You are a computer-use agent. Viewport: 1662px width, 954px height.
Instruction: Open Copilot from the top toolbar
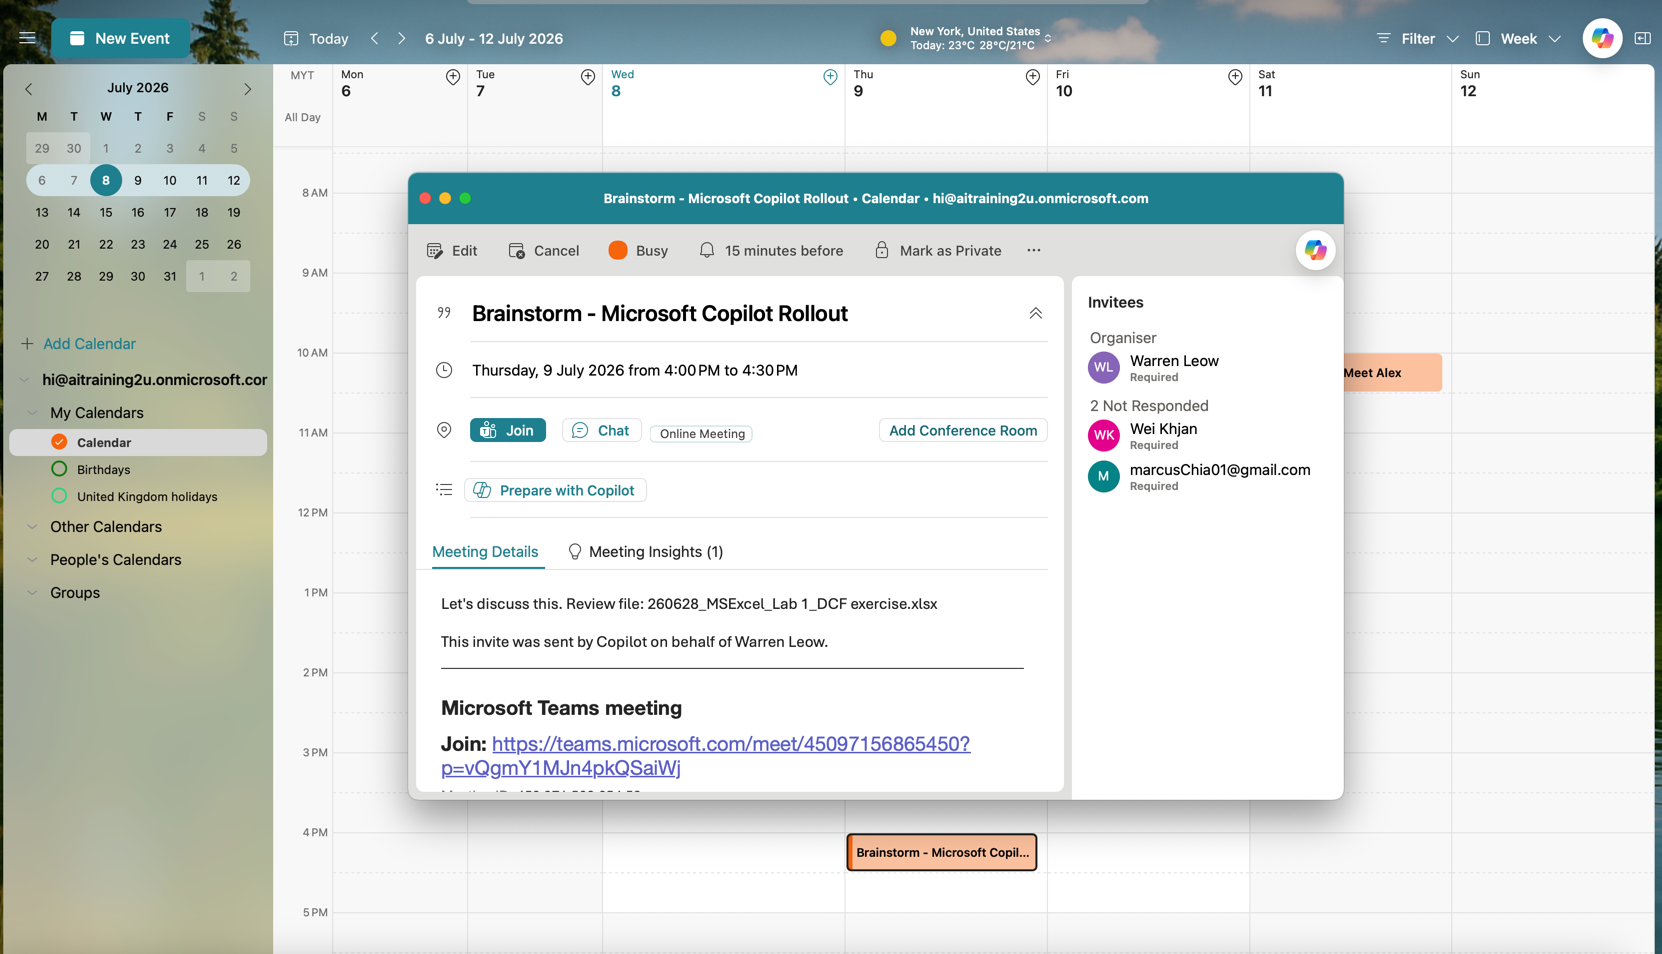(x=1602, y=38)
